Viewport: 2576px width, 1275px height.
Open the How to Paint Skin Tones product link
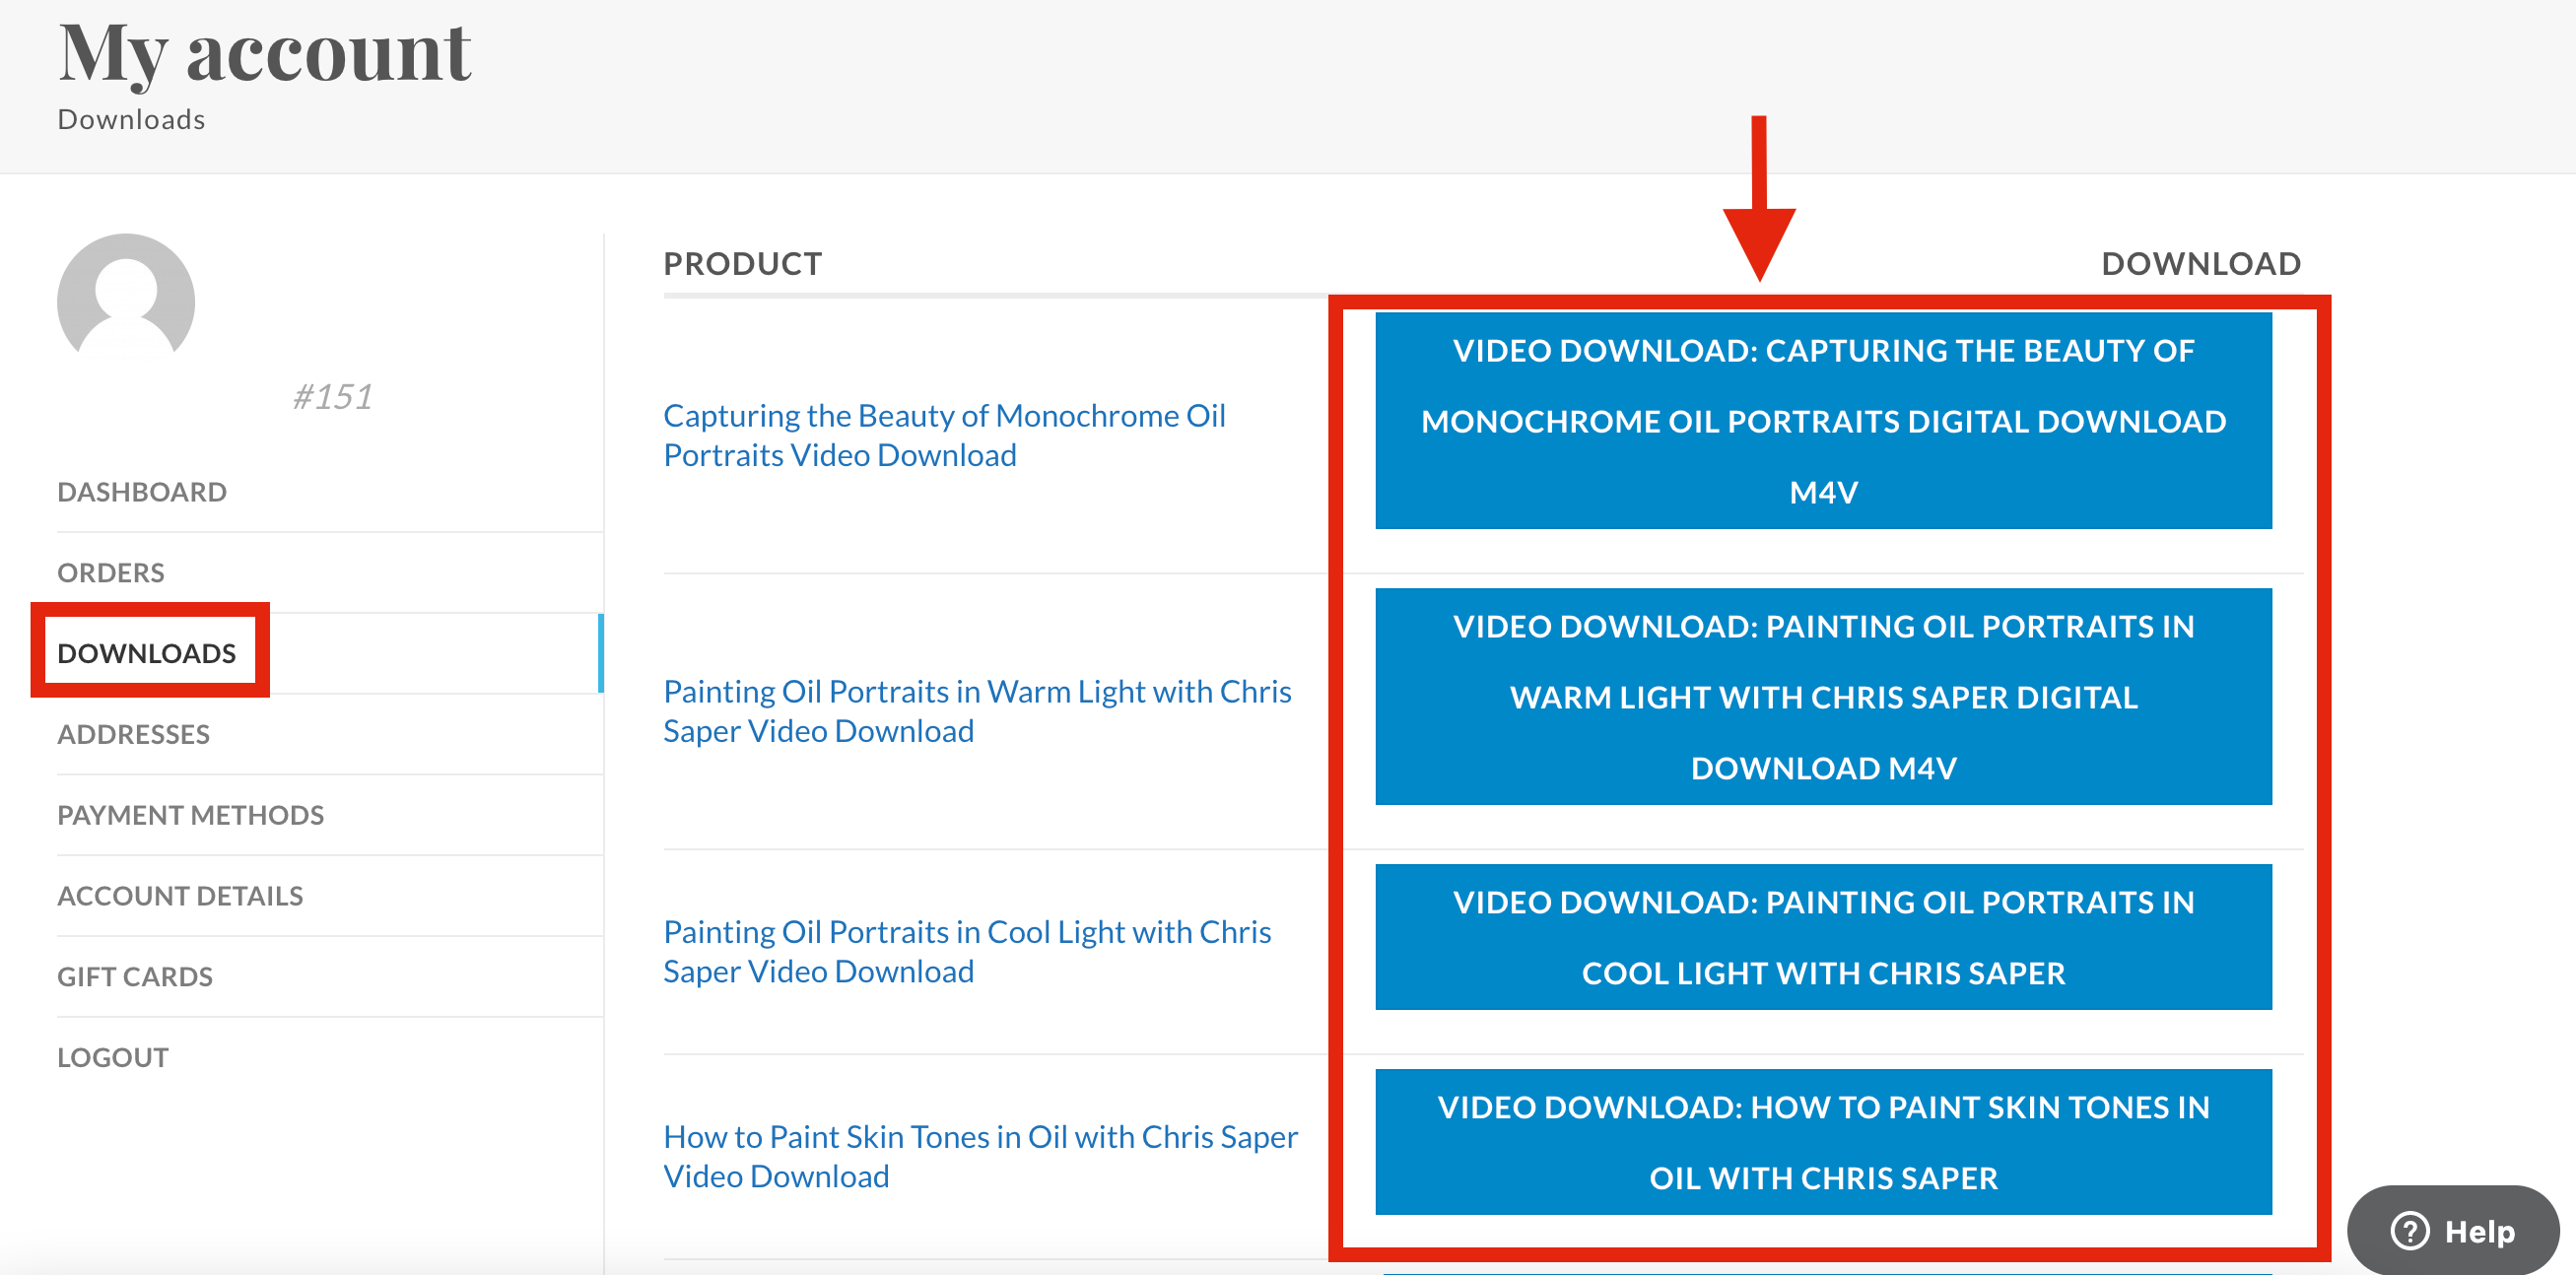(x=980, y=1156)
